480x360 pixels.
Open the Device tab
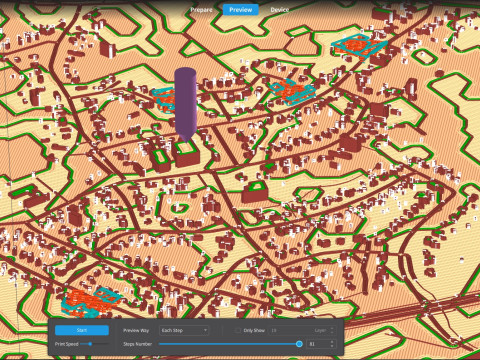pos(279,10)
